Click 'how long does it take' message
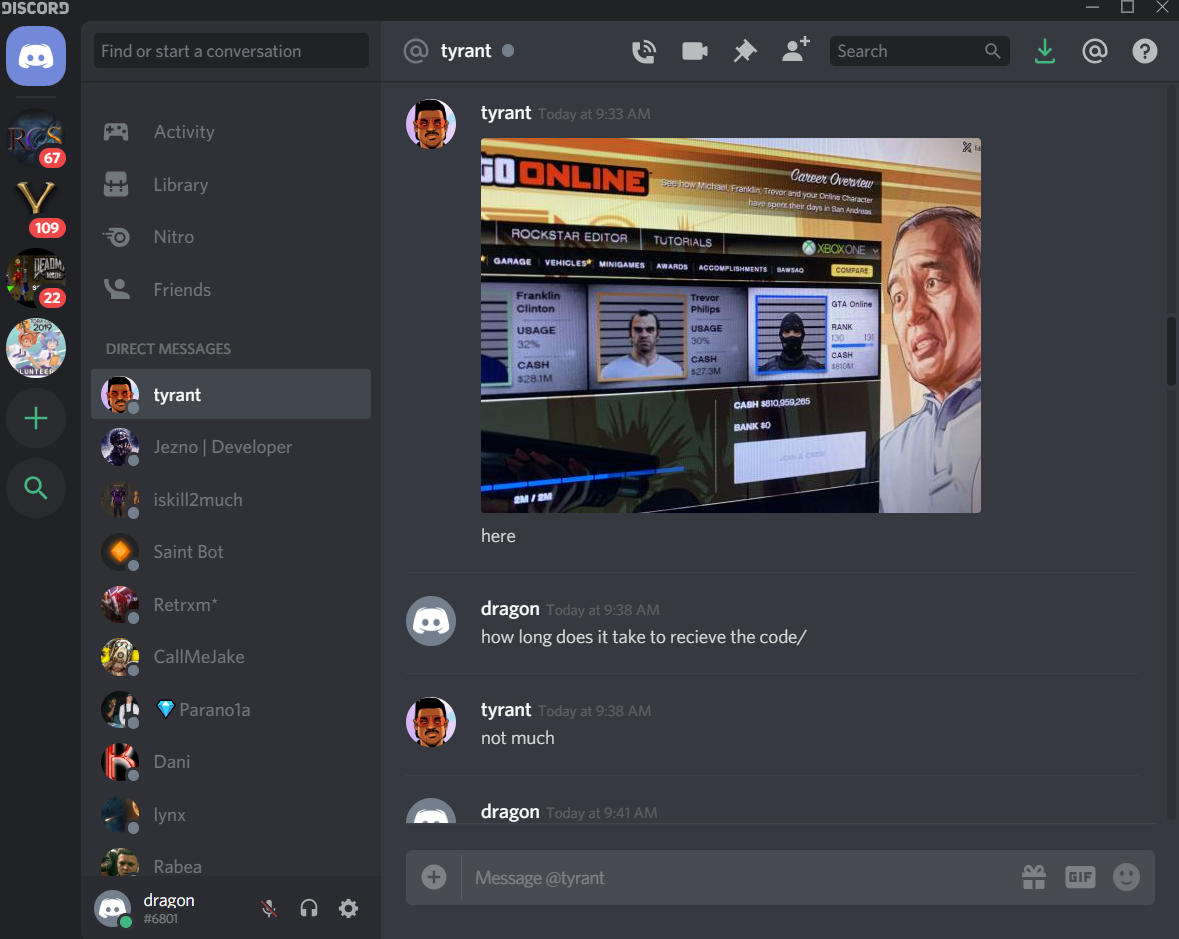Screen dimensions: 1179x939 (644, 637)
